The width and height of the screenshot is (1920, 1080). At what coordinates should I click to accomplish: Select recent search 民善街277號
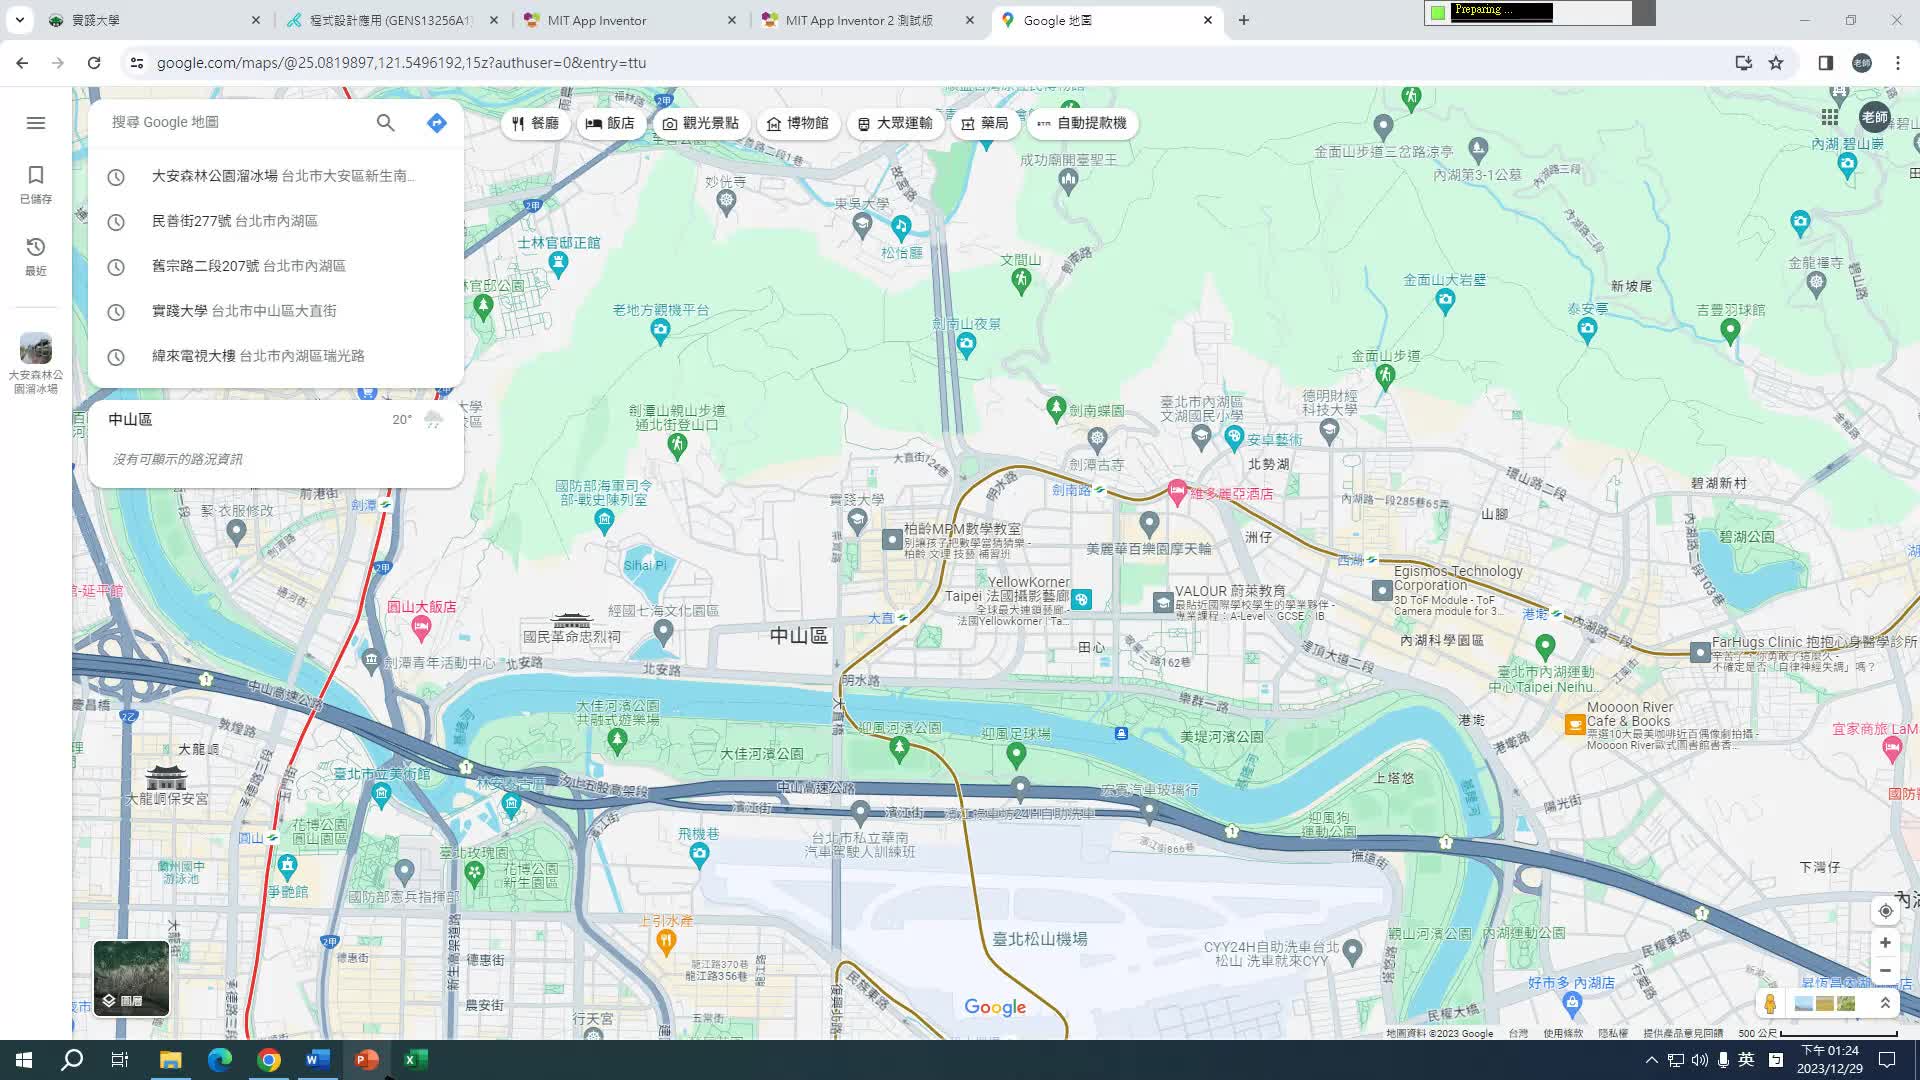276,221
